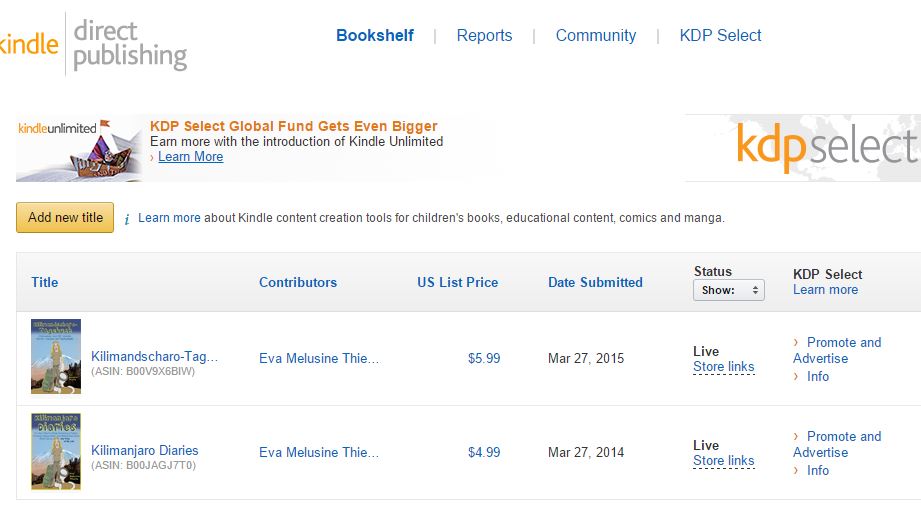Click Promote and Advertise for Kilimanjaro Diaries
The height and width of the screenshot is (508, 921).
[837, 444]
